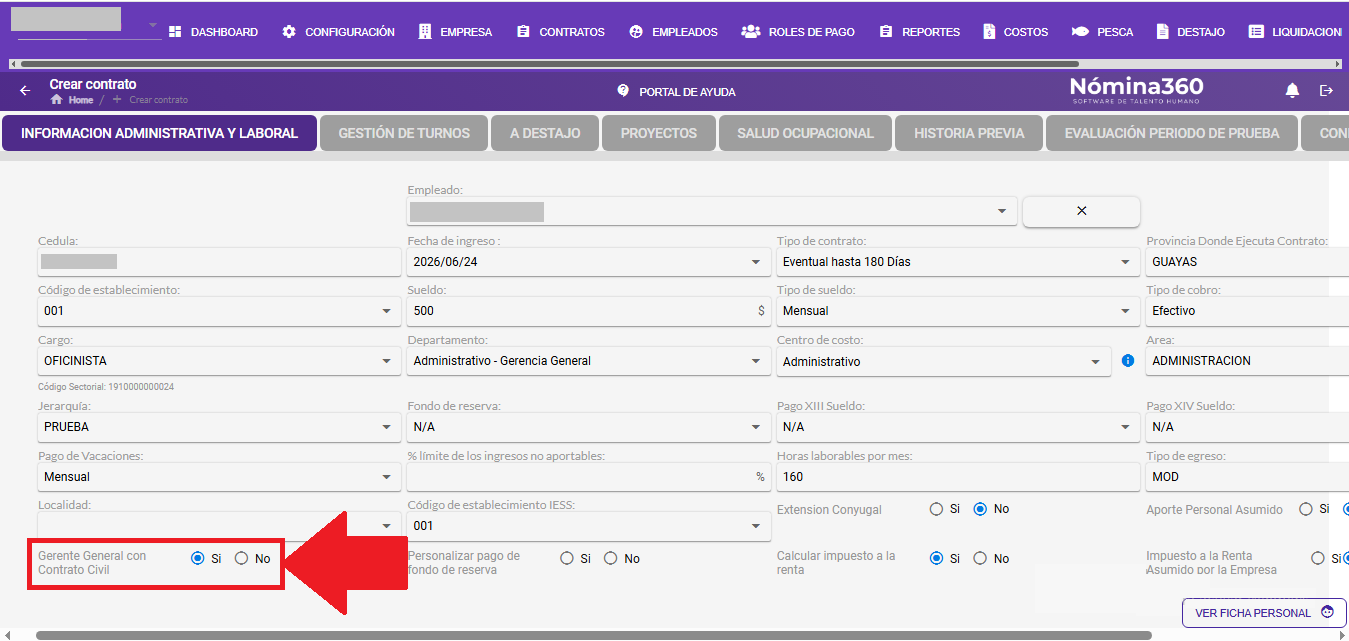Open the Fecha de ingreso dropdown
This screenshot has width=1349, height=641.
pos(589,262)
